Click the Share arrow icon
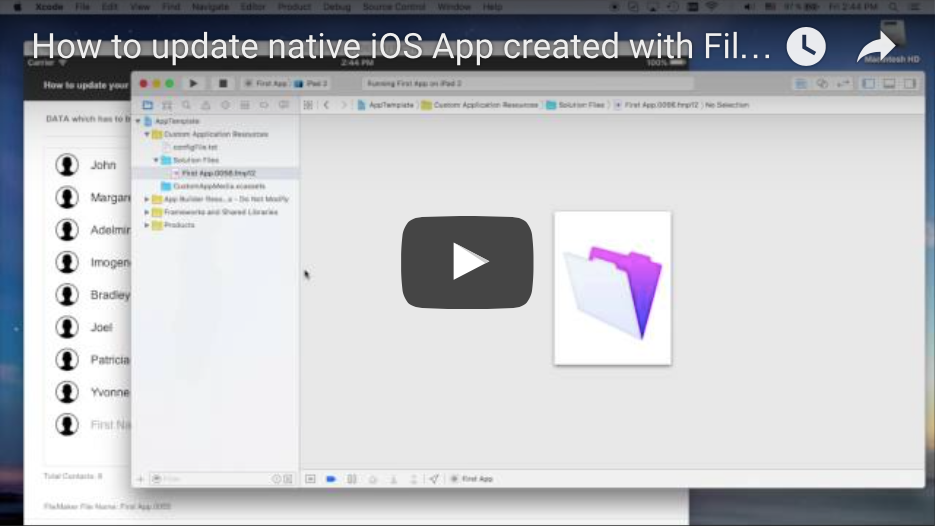 (x=876, y=46)
